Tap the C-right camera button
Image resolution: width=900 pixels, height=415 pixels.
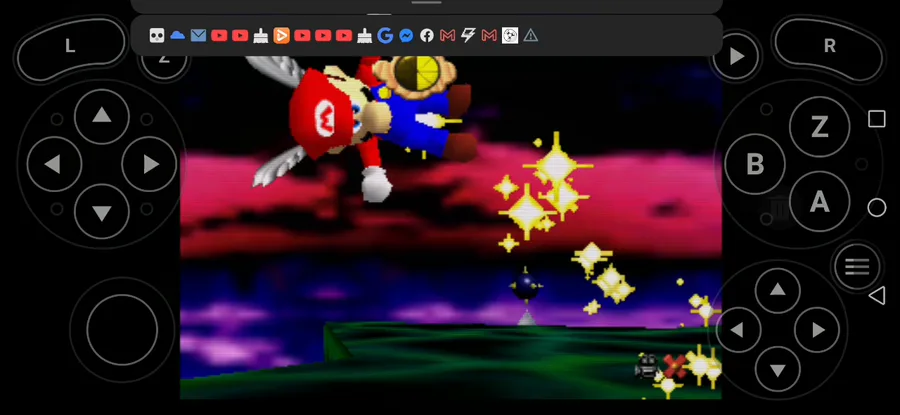(817, 329)
